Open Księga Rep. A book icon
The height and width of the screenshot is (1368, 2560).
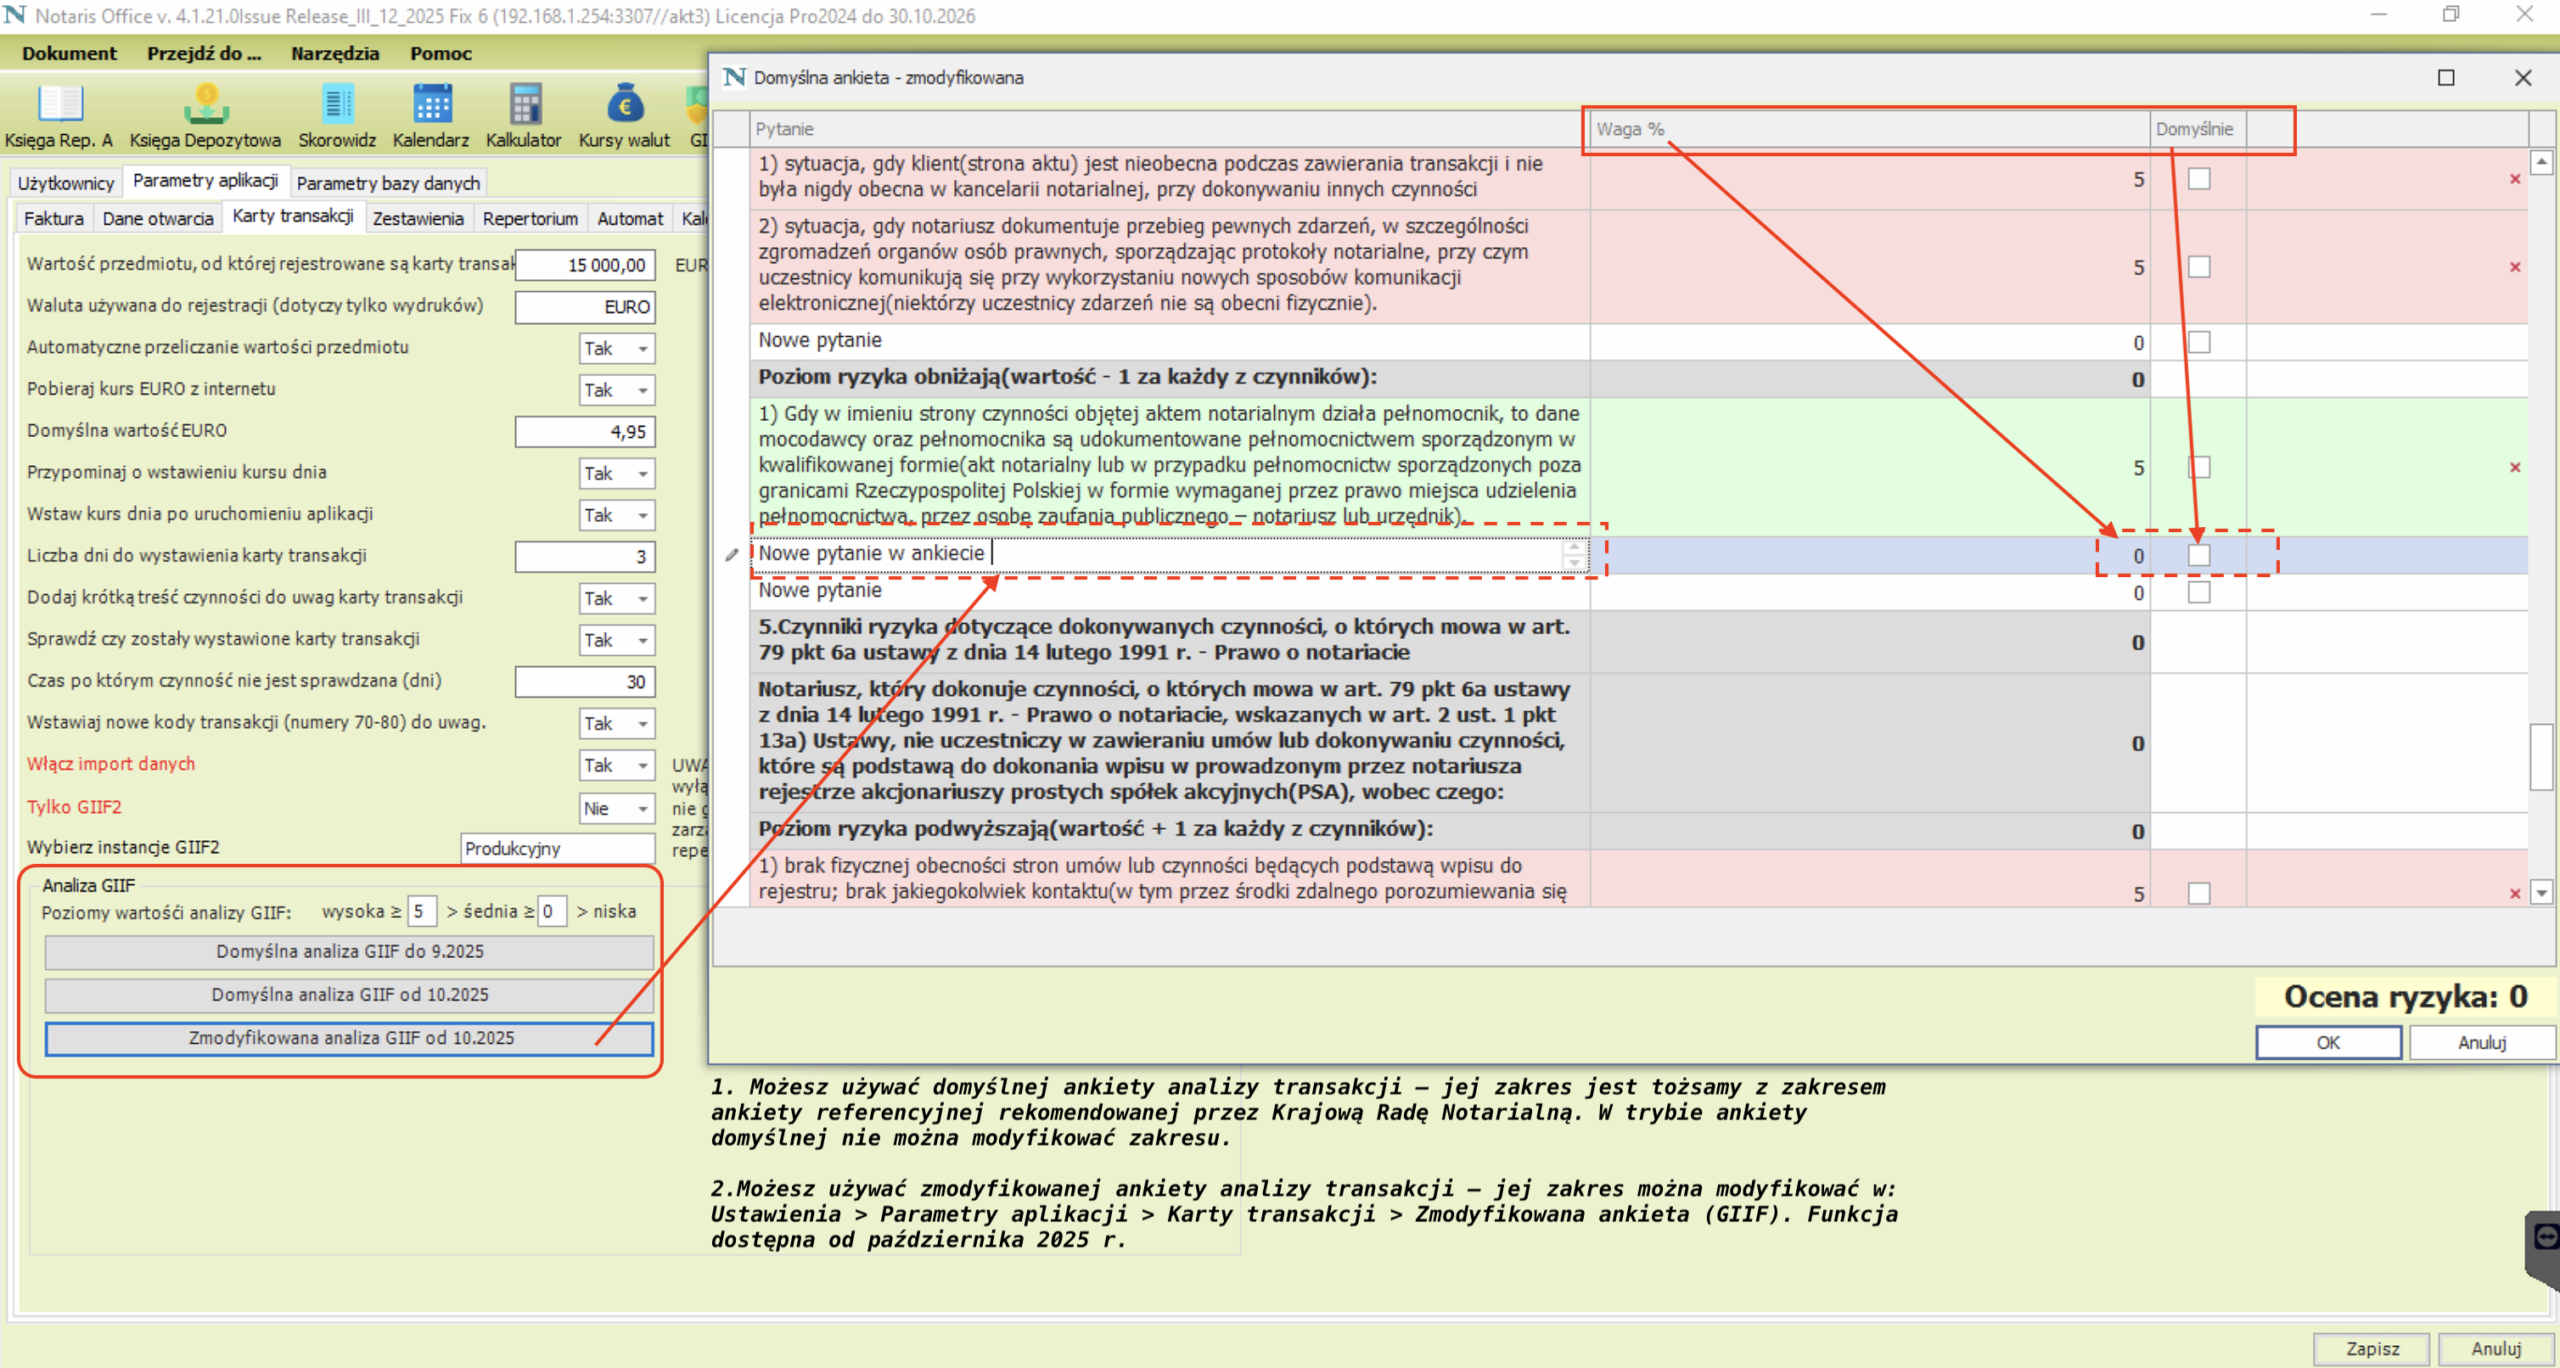click(x=59, y=103)
